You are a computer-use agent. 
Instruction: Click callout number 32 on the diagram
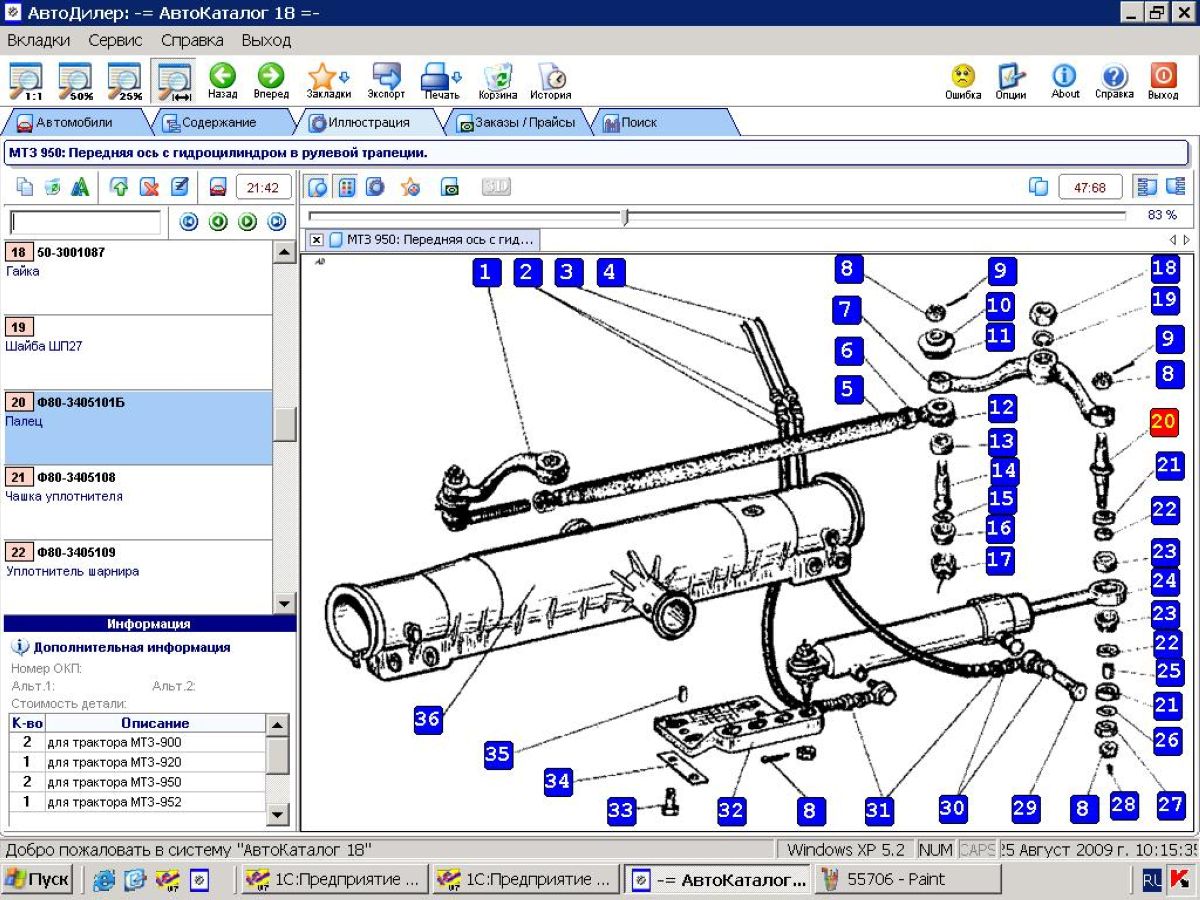(732, 810)
